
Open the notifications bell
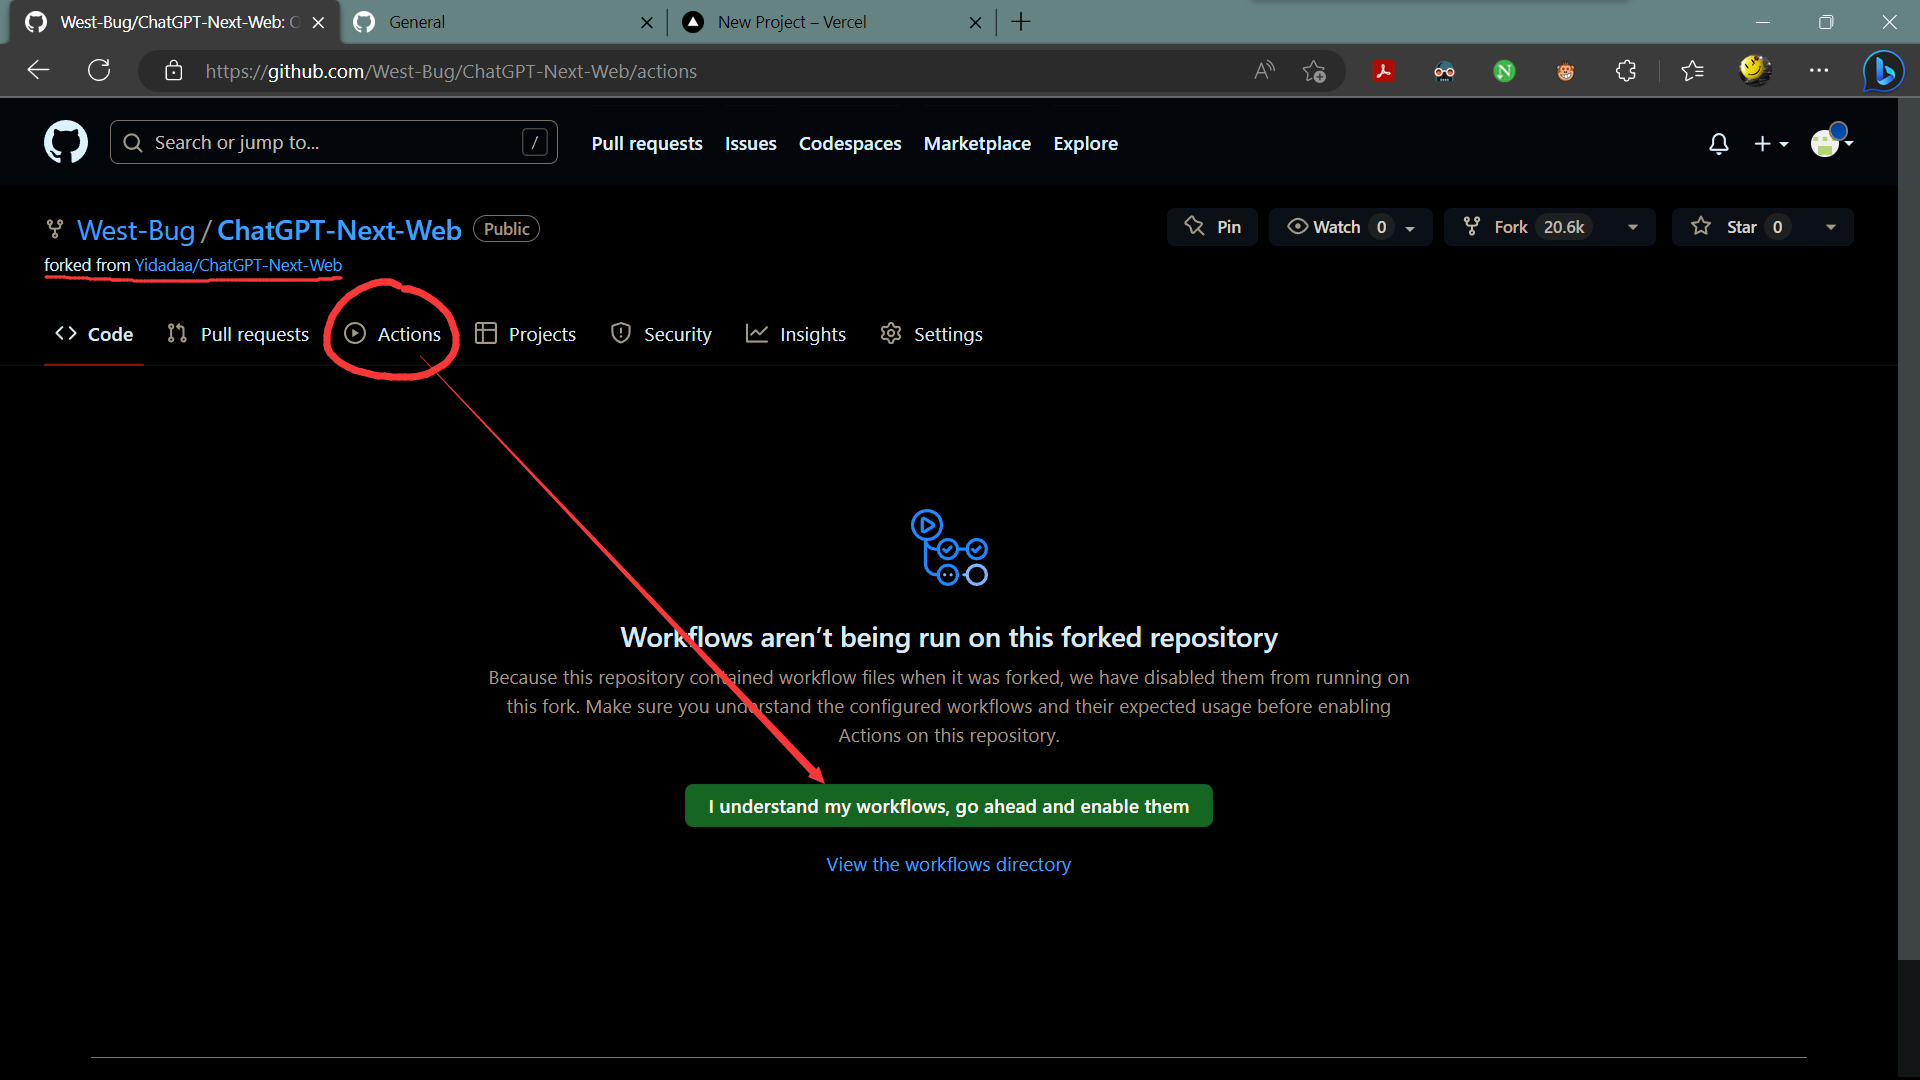tap(1718, 144)
